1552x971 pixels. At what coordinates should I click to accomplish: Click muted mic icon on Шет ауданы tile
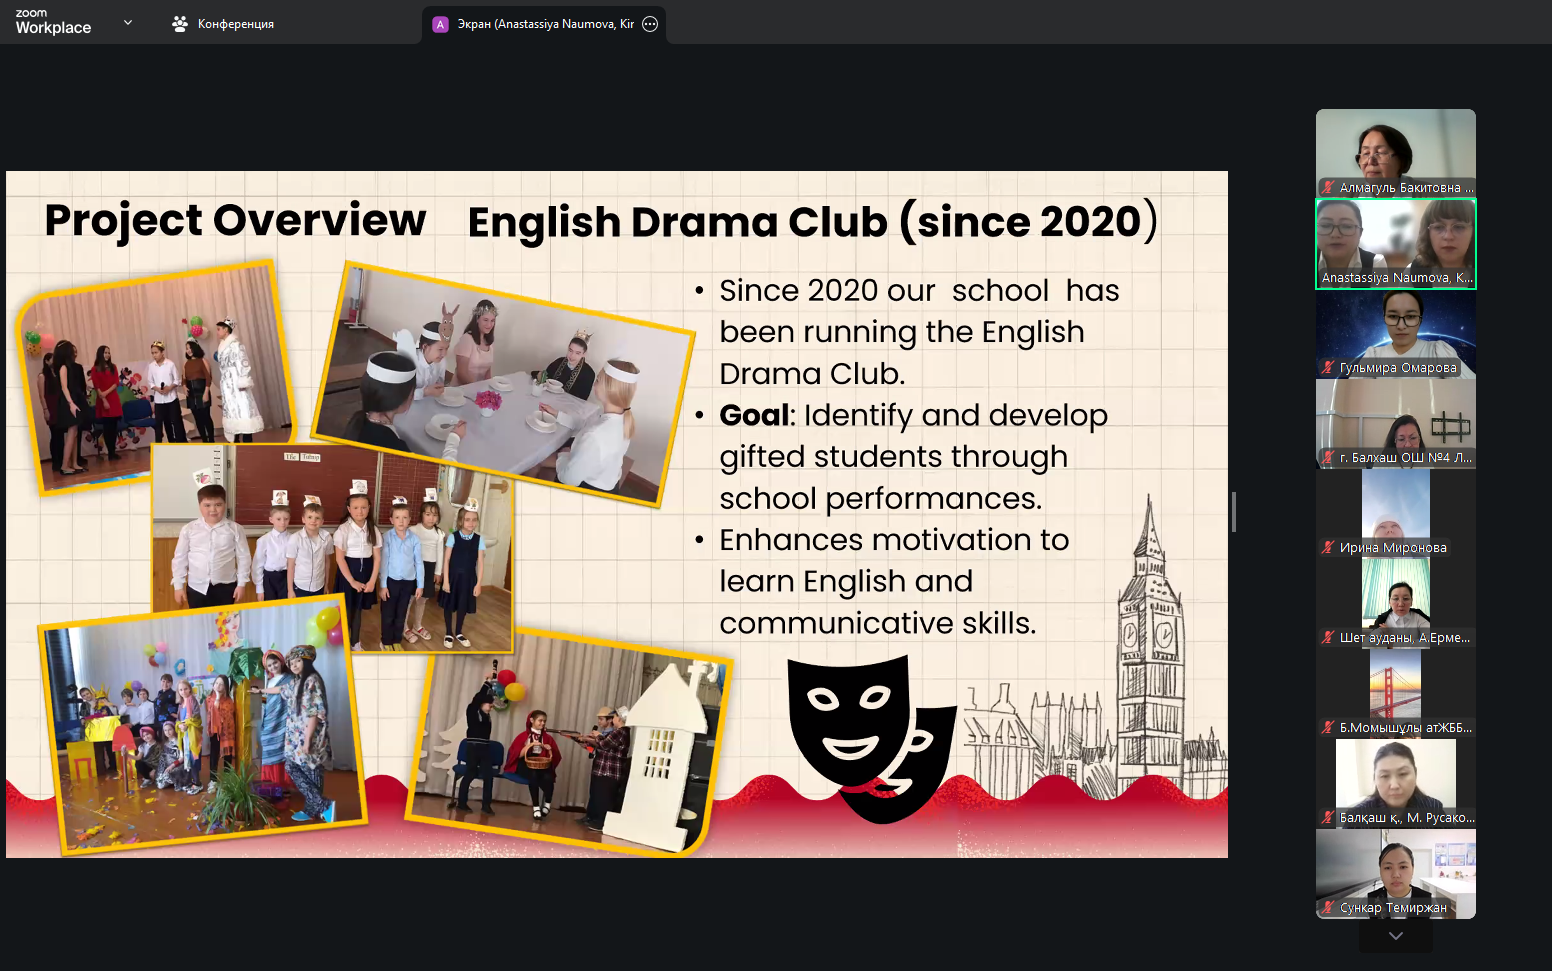pos(1328,638)
